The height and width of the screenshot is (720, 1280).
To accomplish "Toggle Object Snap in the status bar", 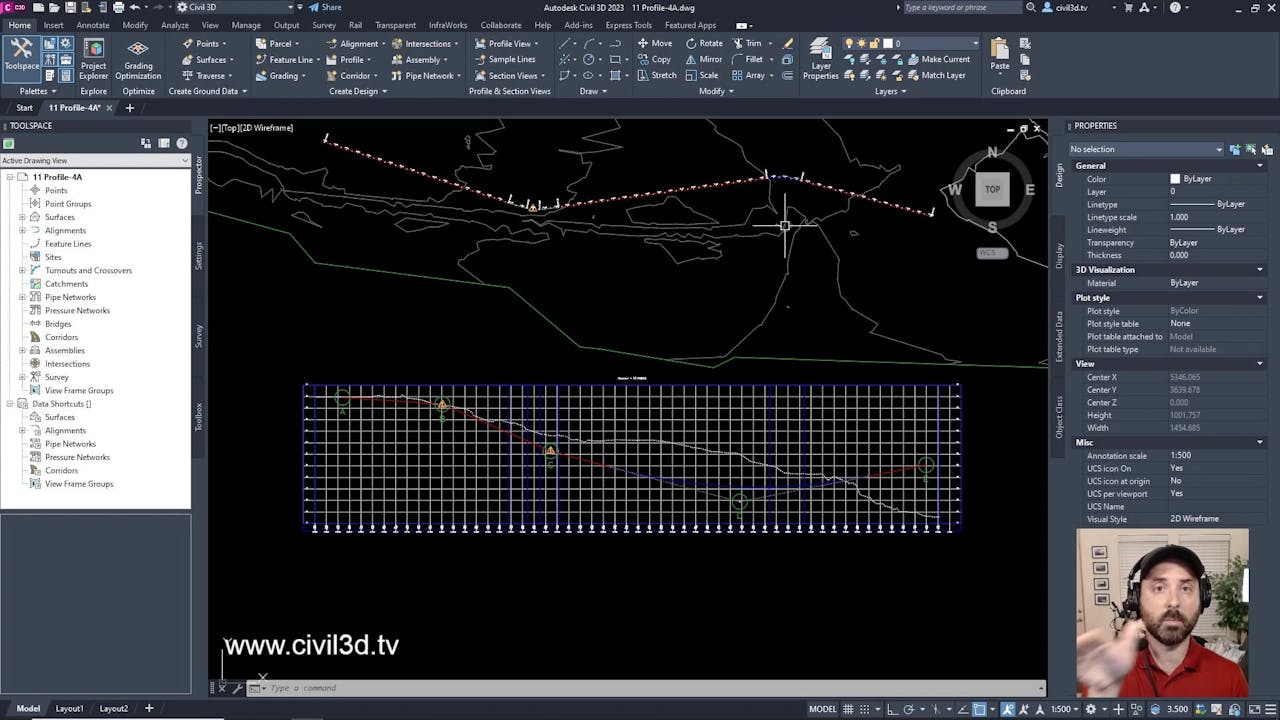I will pyautogui.click(x=981, y=708).
